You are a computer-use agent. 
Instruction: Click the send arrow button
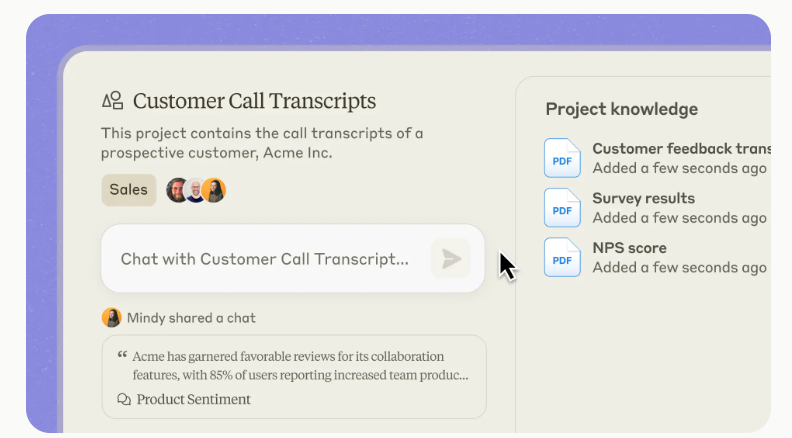[451, 259]
